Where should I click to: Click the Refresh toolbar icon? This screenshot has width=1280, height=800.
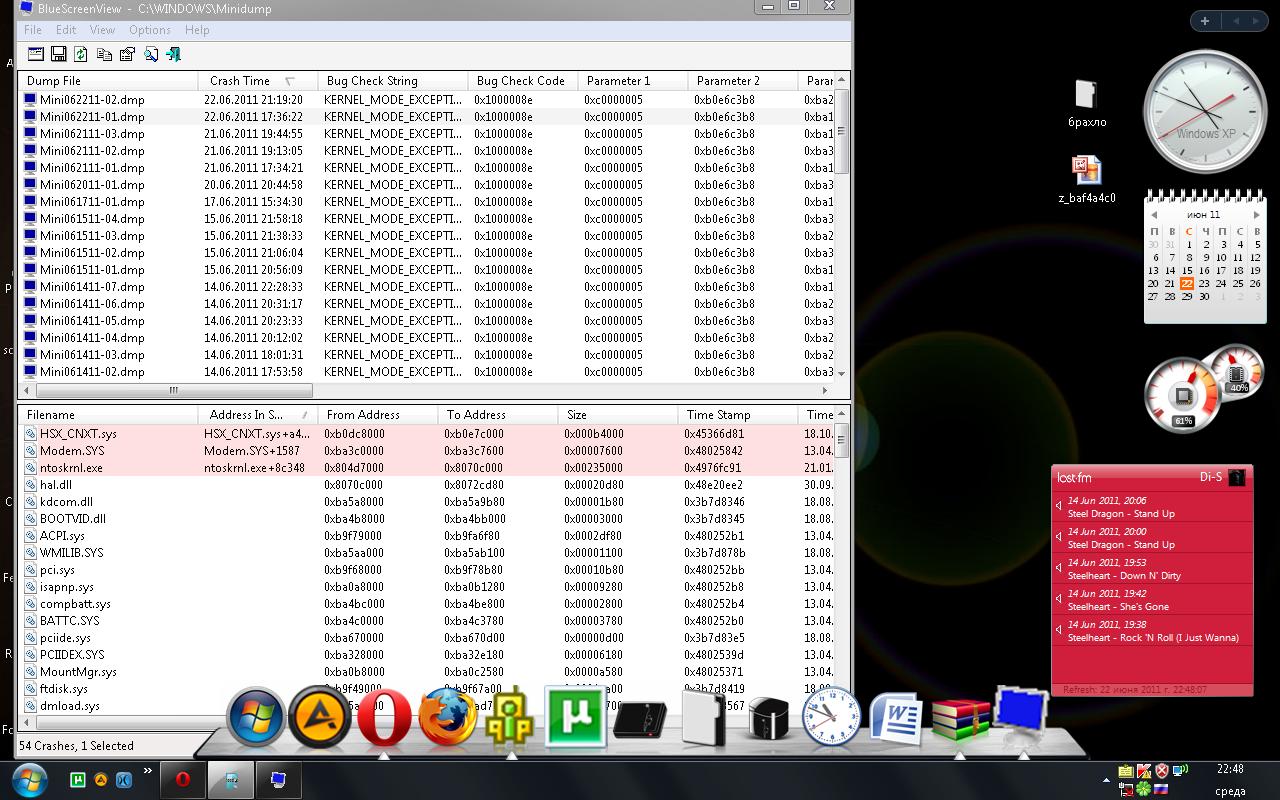click(x=81, y=54)
